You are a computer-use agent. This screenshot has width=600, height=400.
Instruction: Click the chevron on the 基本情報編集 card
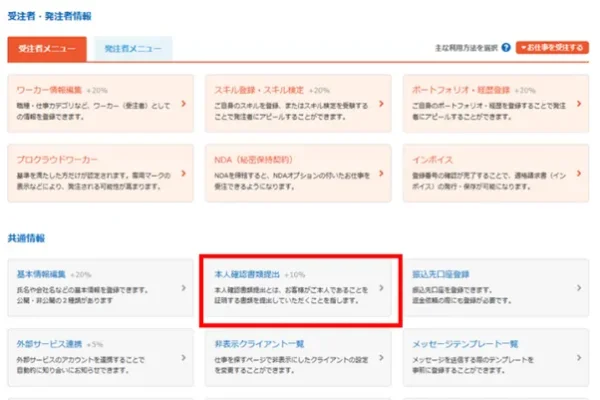tap(184, 288)
